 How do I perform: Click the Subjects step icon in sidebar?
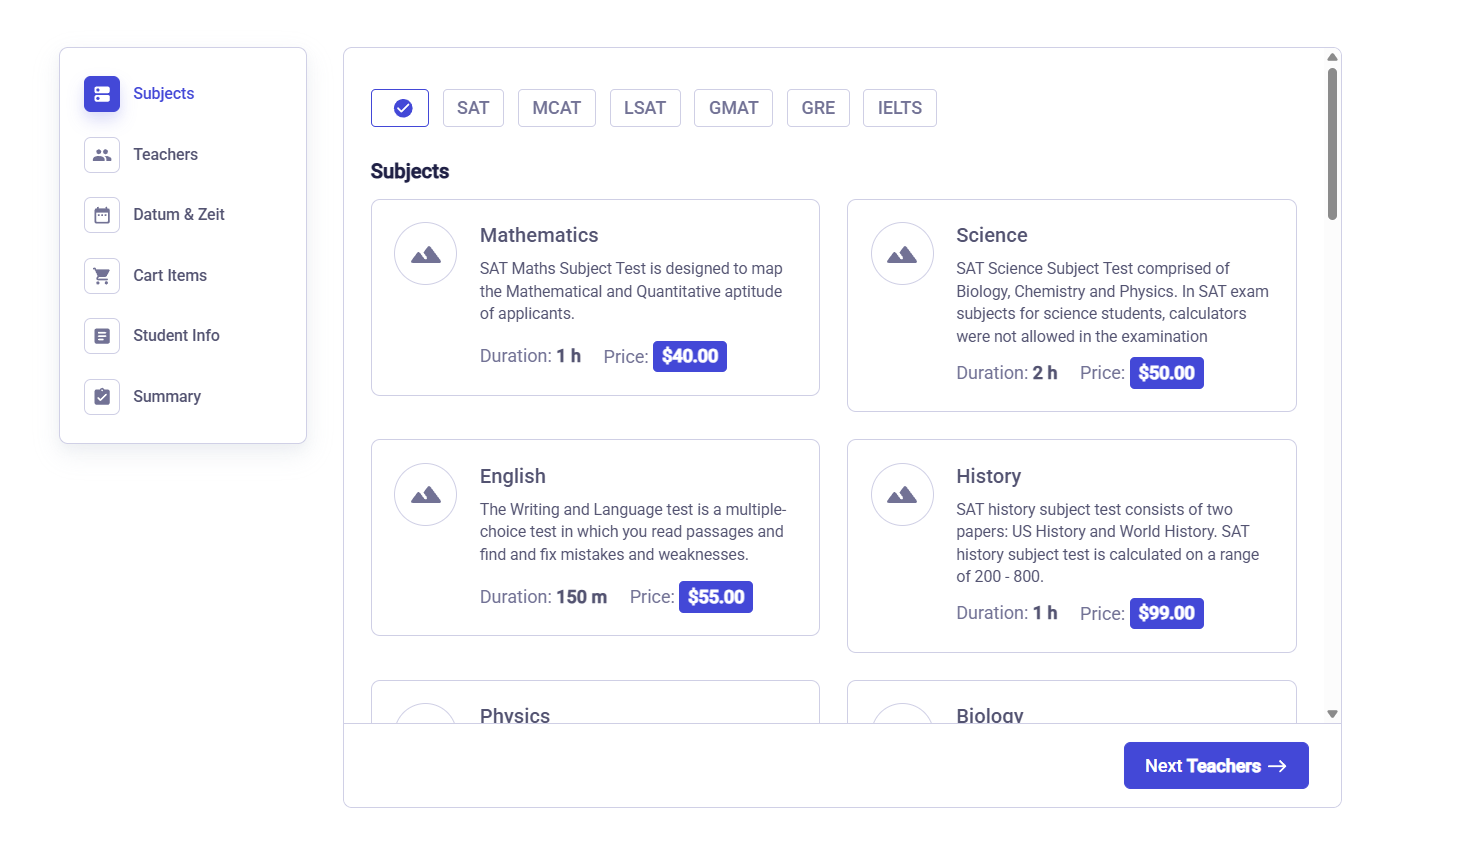click(x=102, y=94)
